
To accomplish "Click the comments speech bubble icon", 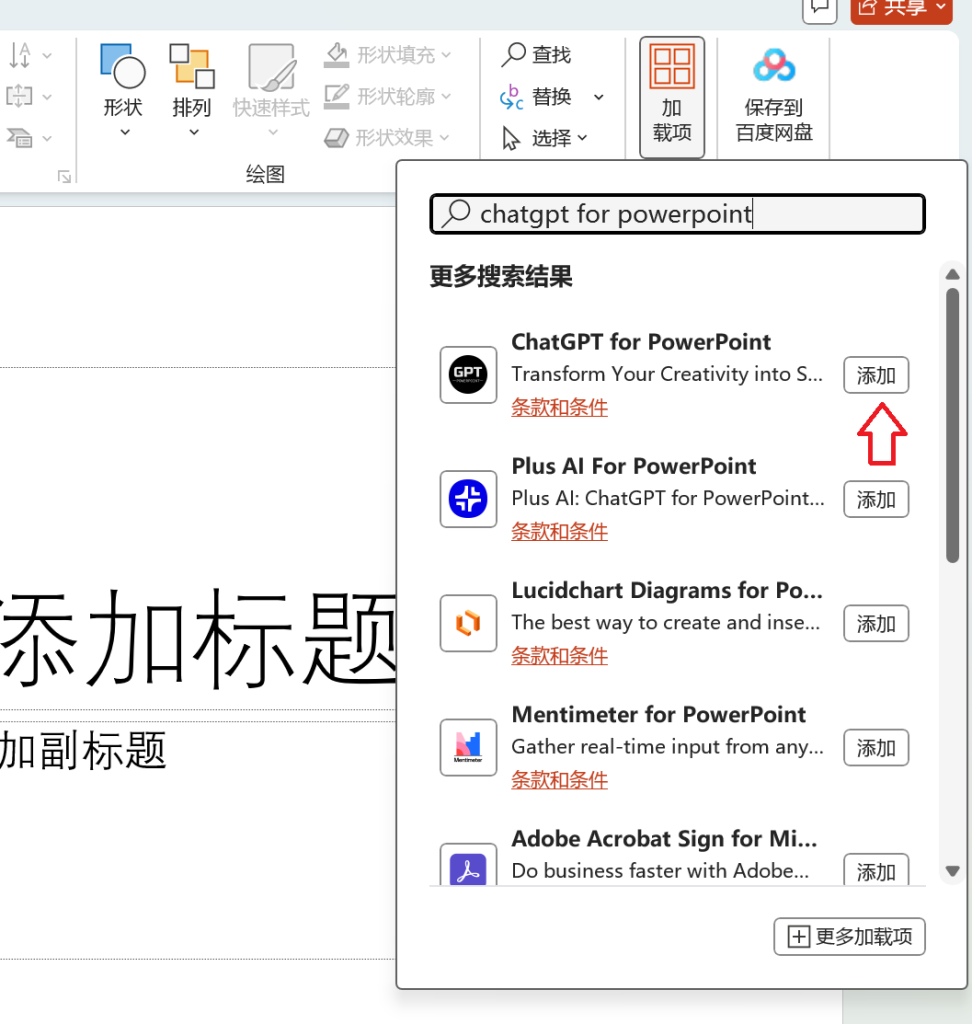I will tap(820, 8).
